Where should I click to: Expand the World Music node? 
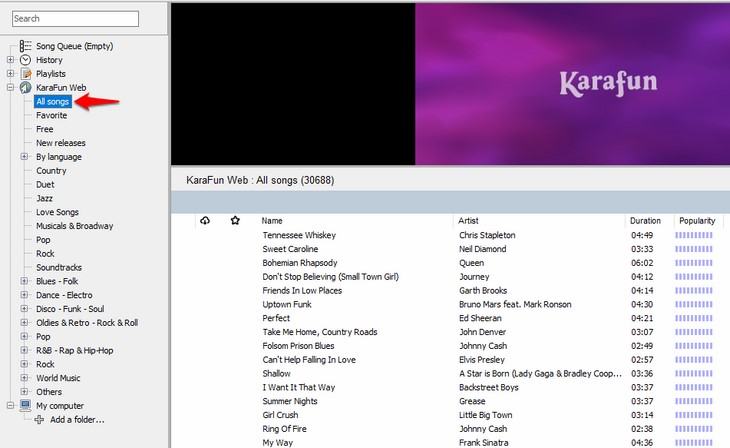point(24,378)
